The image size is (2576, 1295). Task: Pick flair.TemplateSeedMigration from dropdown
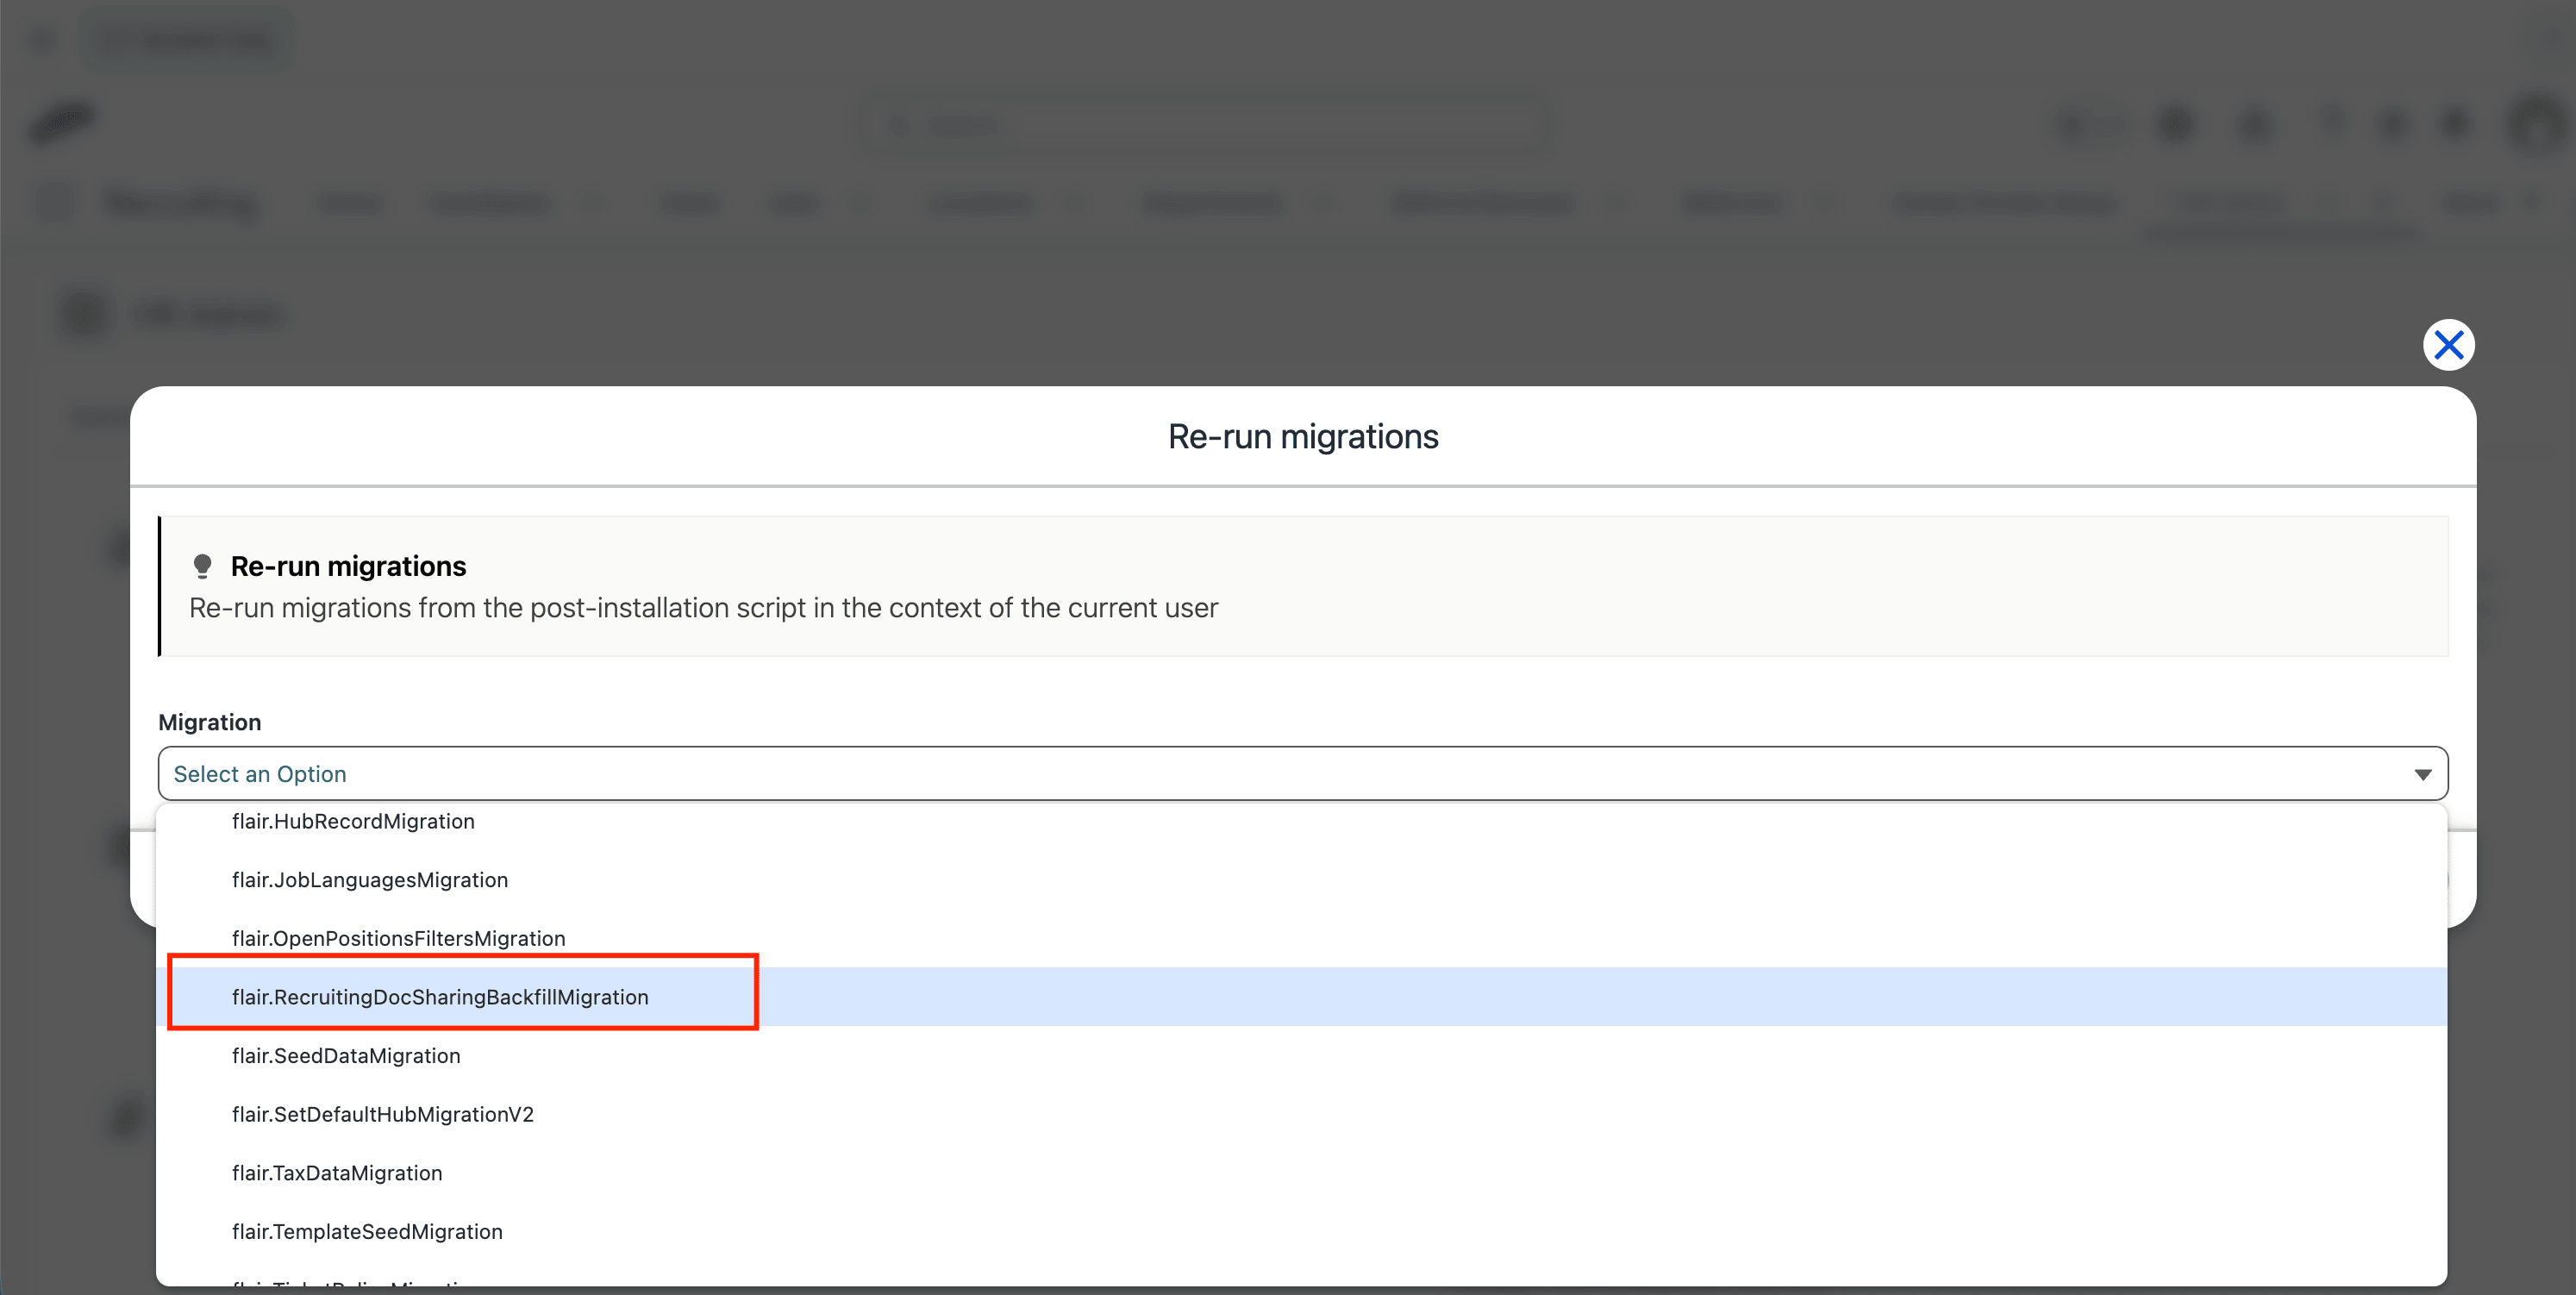1301,1231
